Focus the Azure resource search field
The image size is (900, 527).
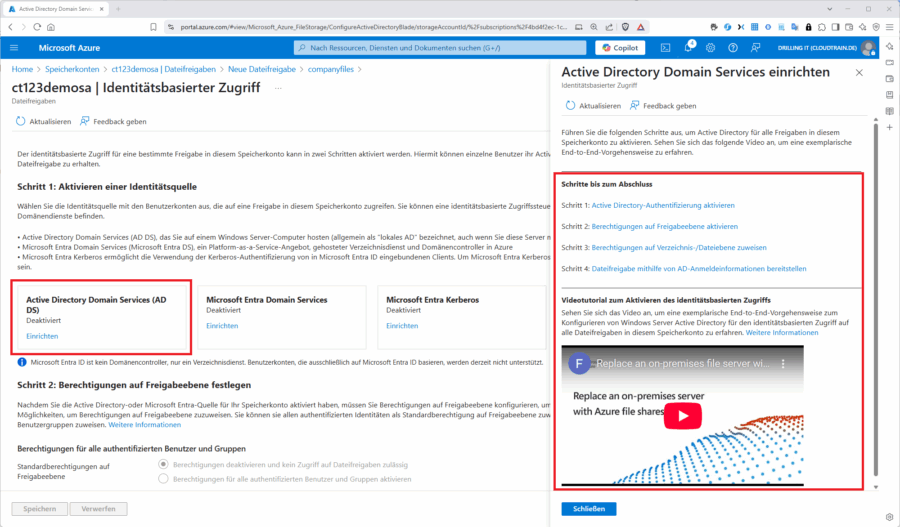click(x=440, y=48)
